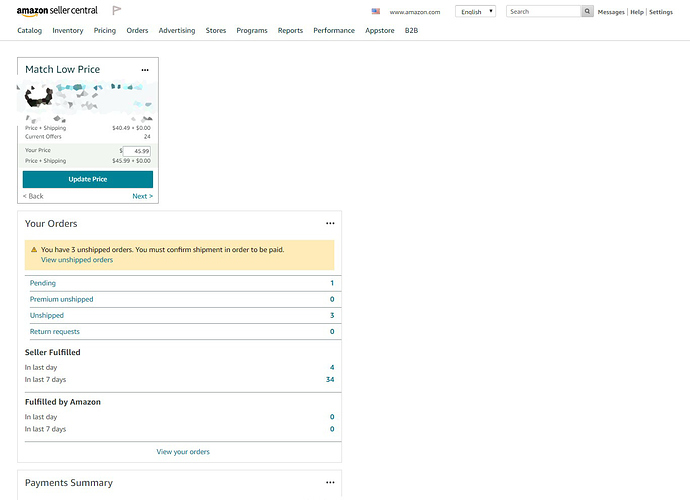Open the Stores menu
Screen dimensions: 690x500
click(x=216, y=30)
